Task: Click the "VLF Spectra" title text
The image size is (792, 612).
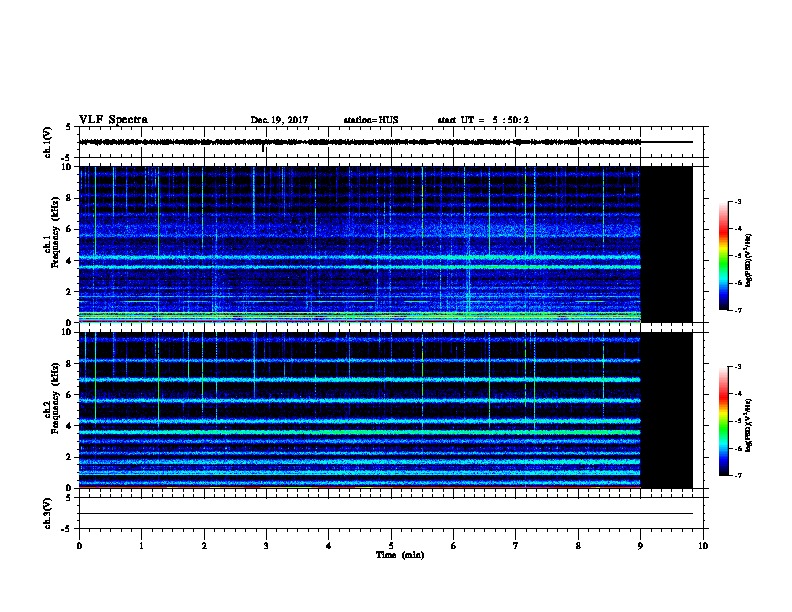Action: coord(113,120)
